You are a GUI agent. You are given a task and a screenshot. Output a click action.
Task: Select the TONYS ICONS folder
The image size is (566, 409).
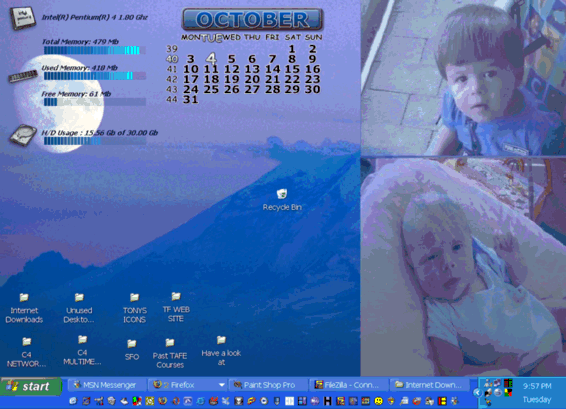tap(135, 308)
